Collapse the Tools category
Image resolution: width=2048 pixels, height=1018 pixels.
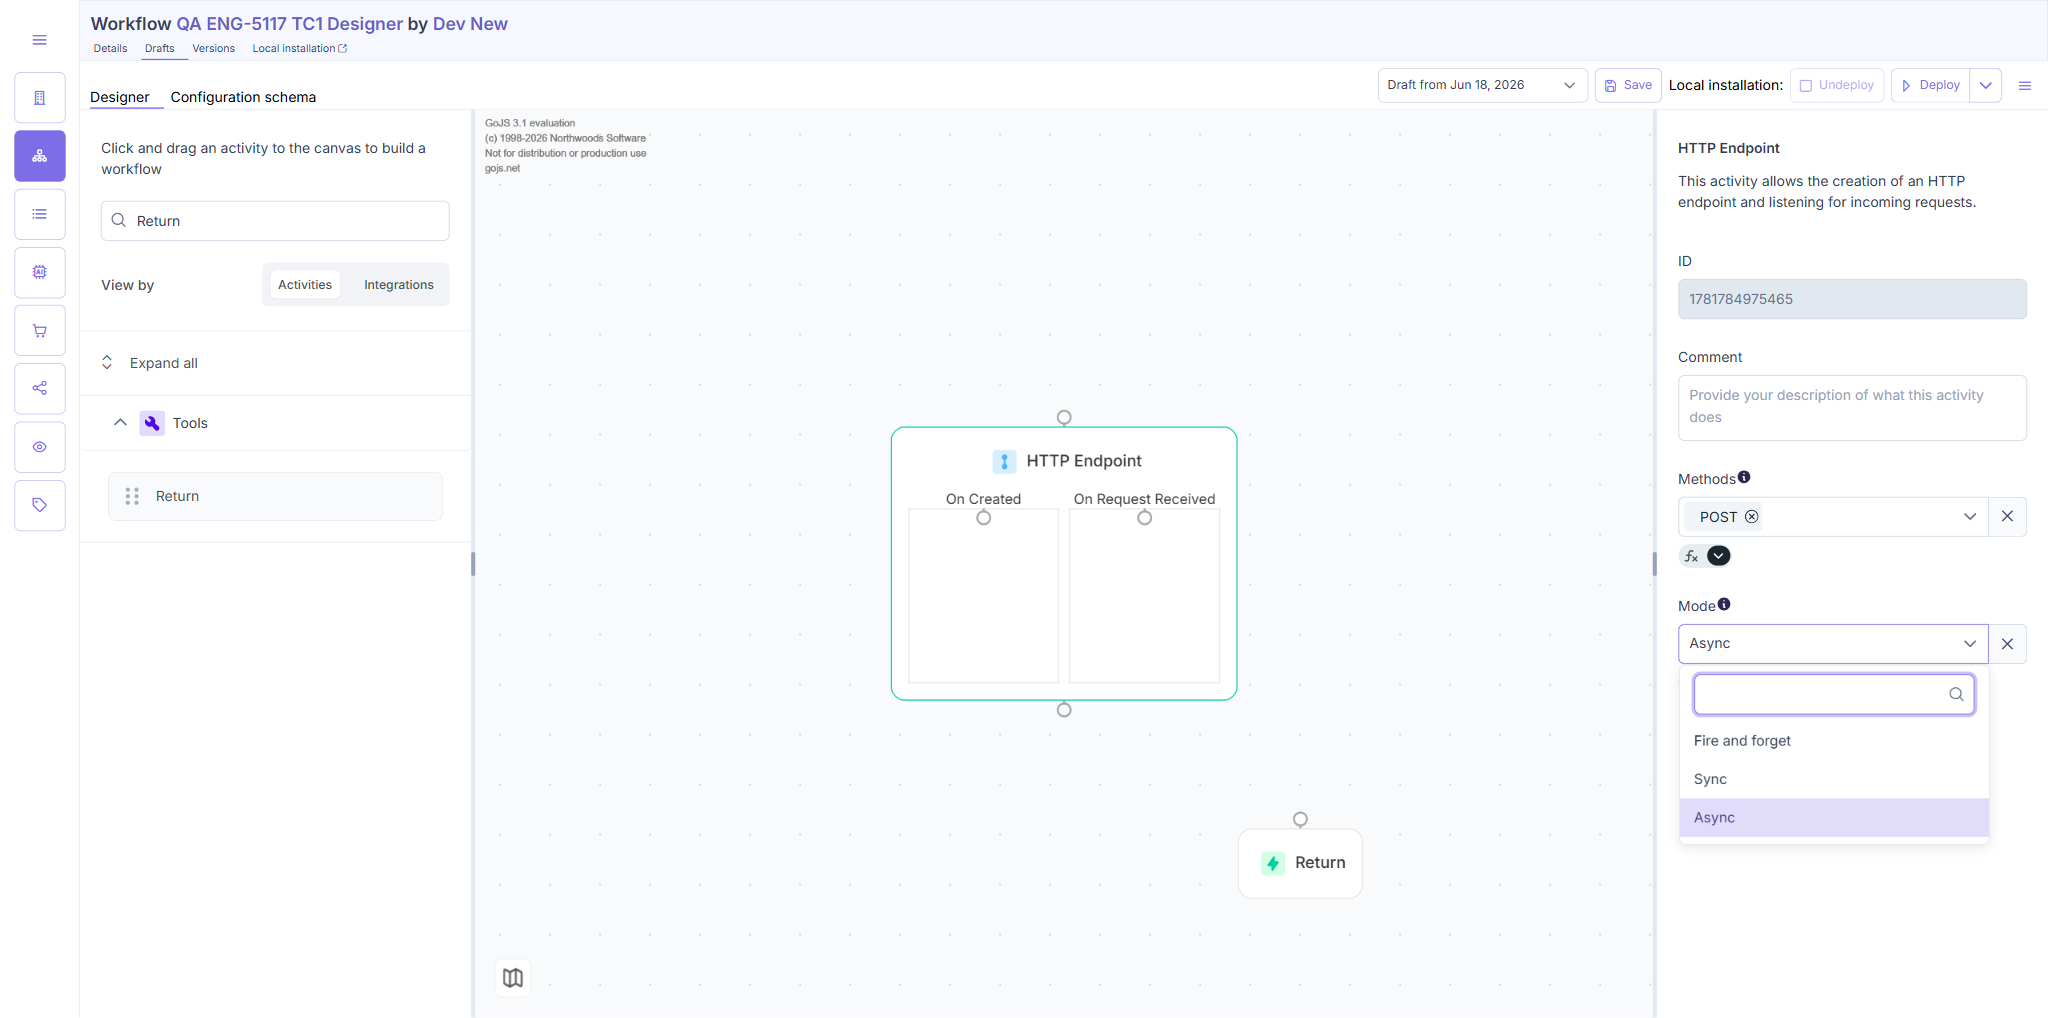(120, 423)
